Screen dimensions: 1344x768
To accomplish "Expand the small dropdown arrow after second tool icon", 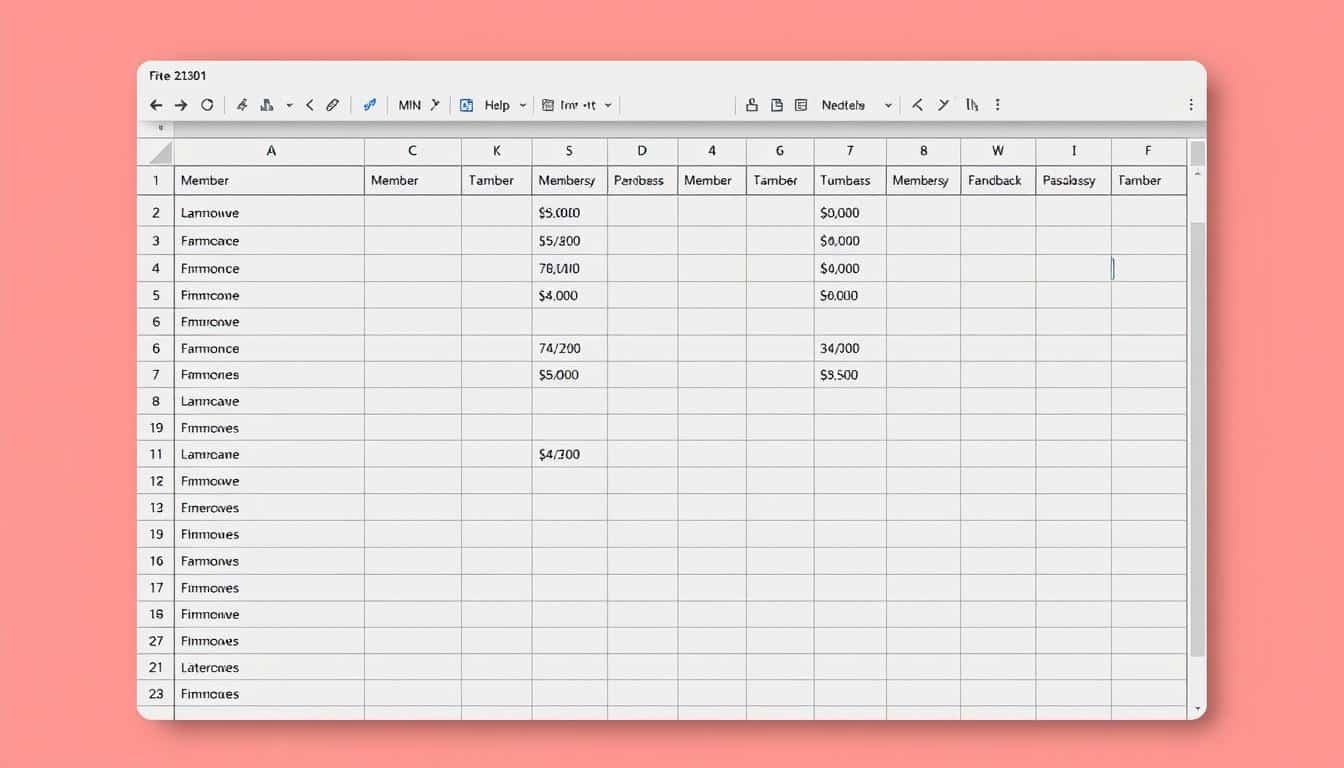I will click(290, 105).
